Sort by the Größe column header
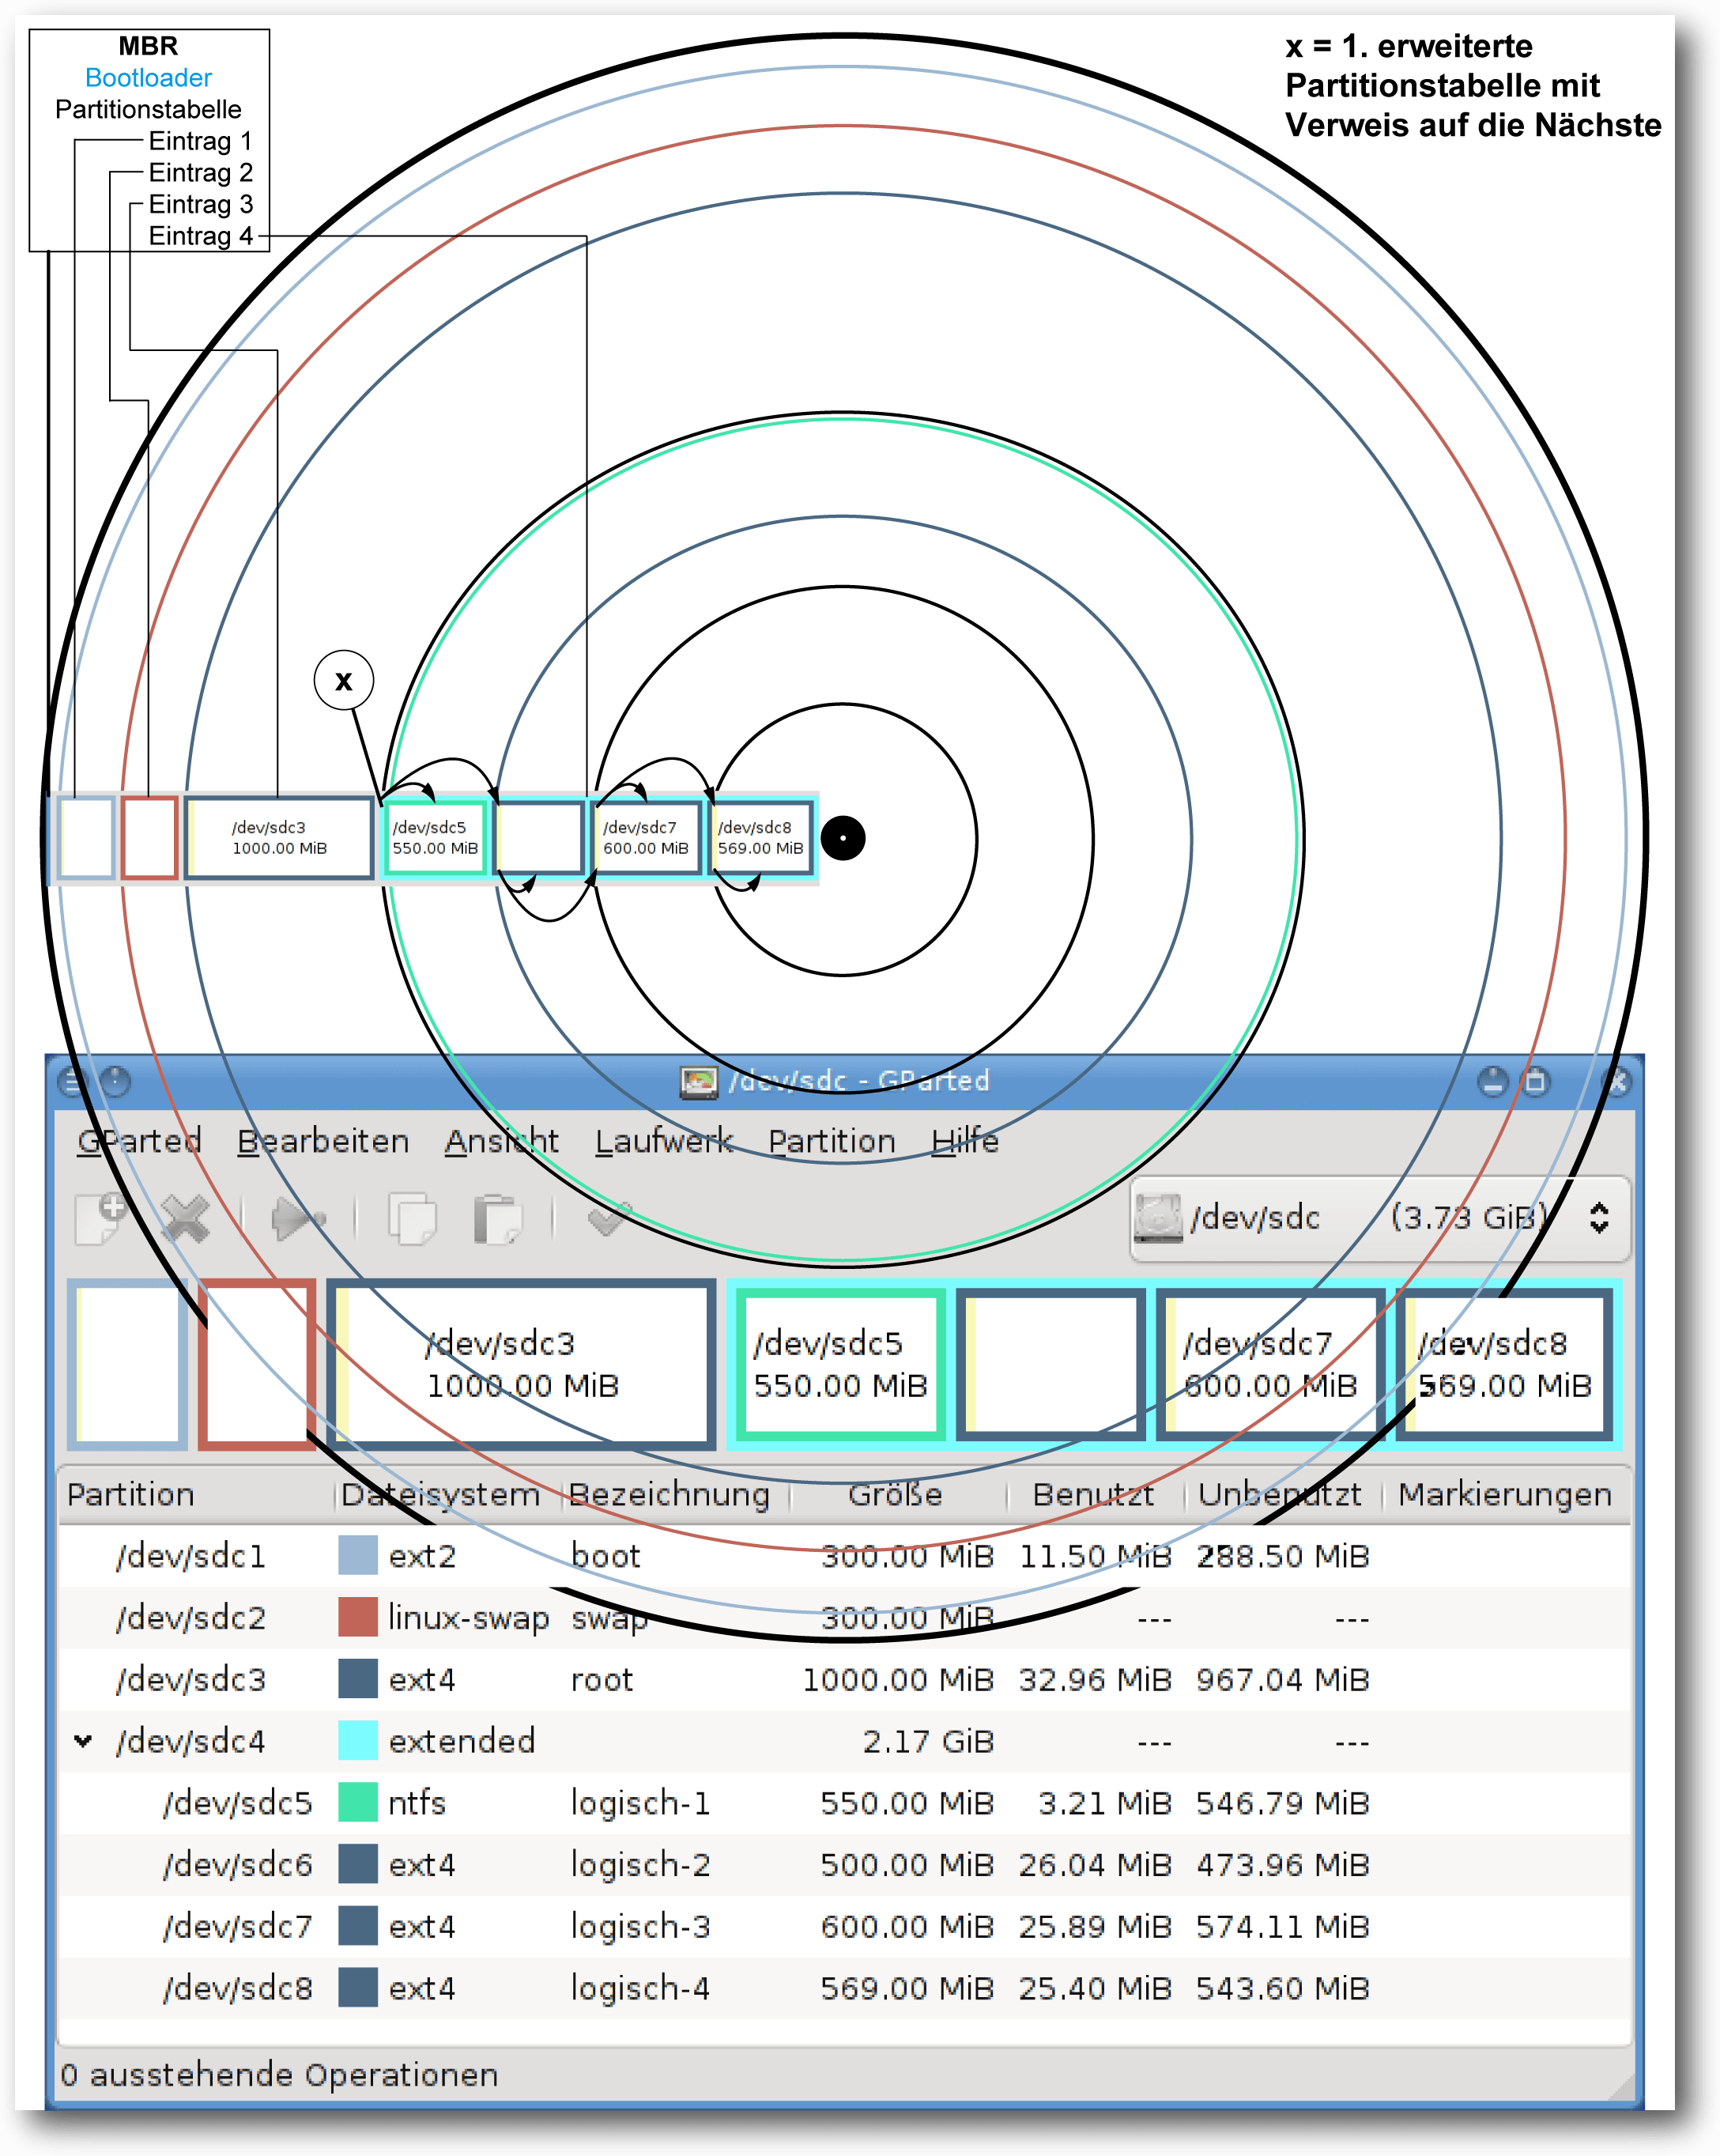 (896, 1495)
